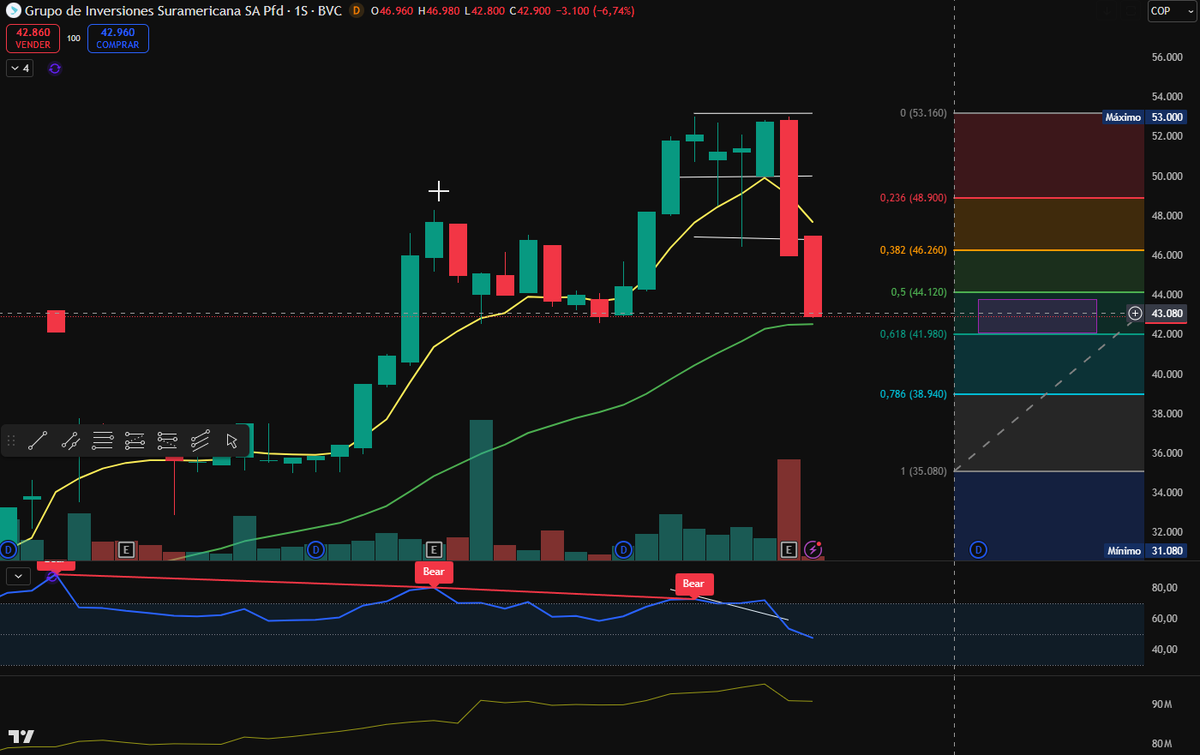
Task: Select the trend angle line tool
Action: (x=70, y=439)
